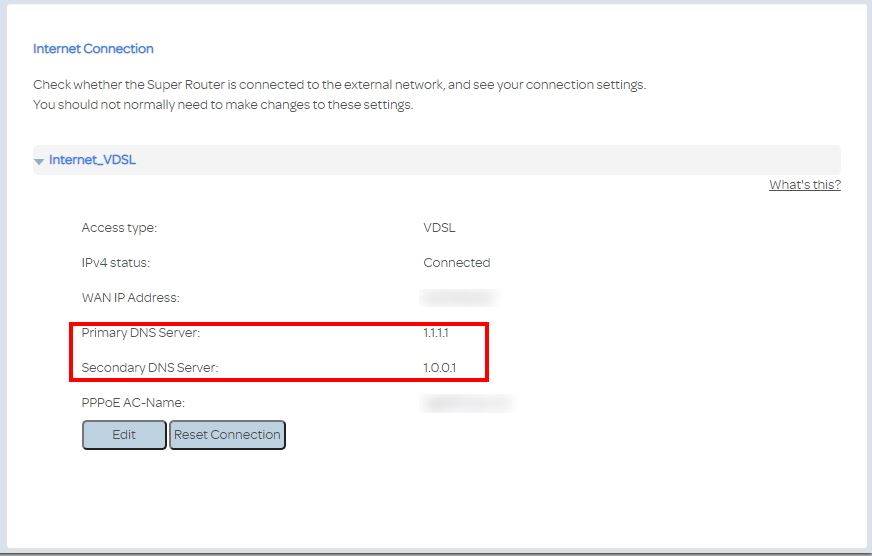Screen dimensions: 872x556
Task: Open the What's this? help link
Action: pos(805,185)
